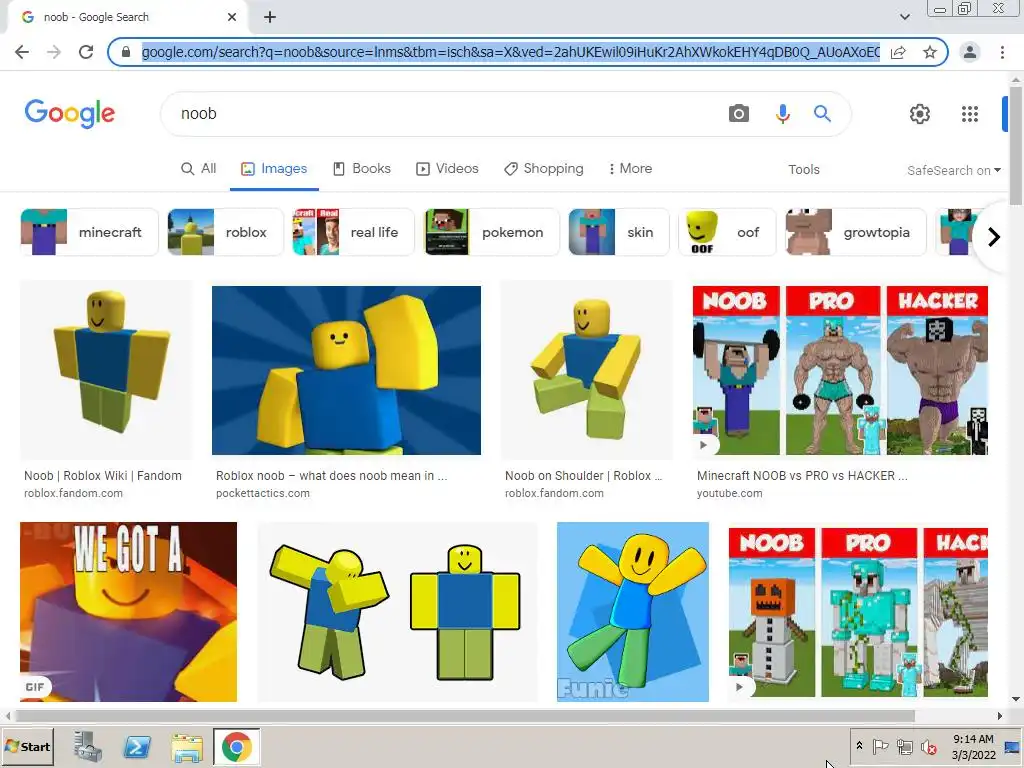Filter results by the oof chip

727,232
